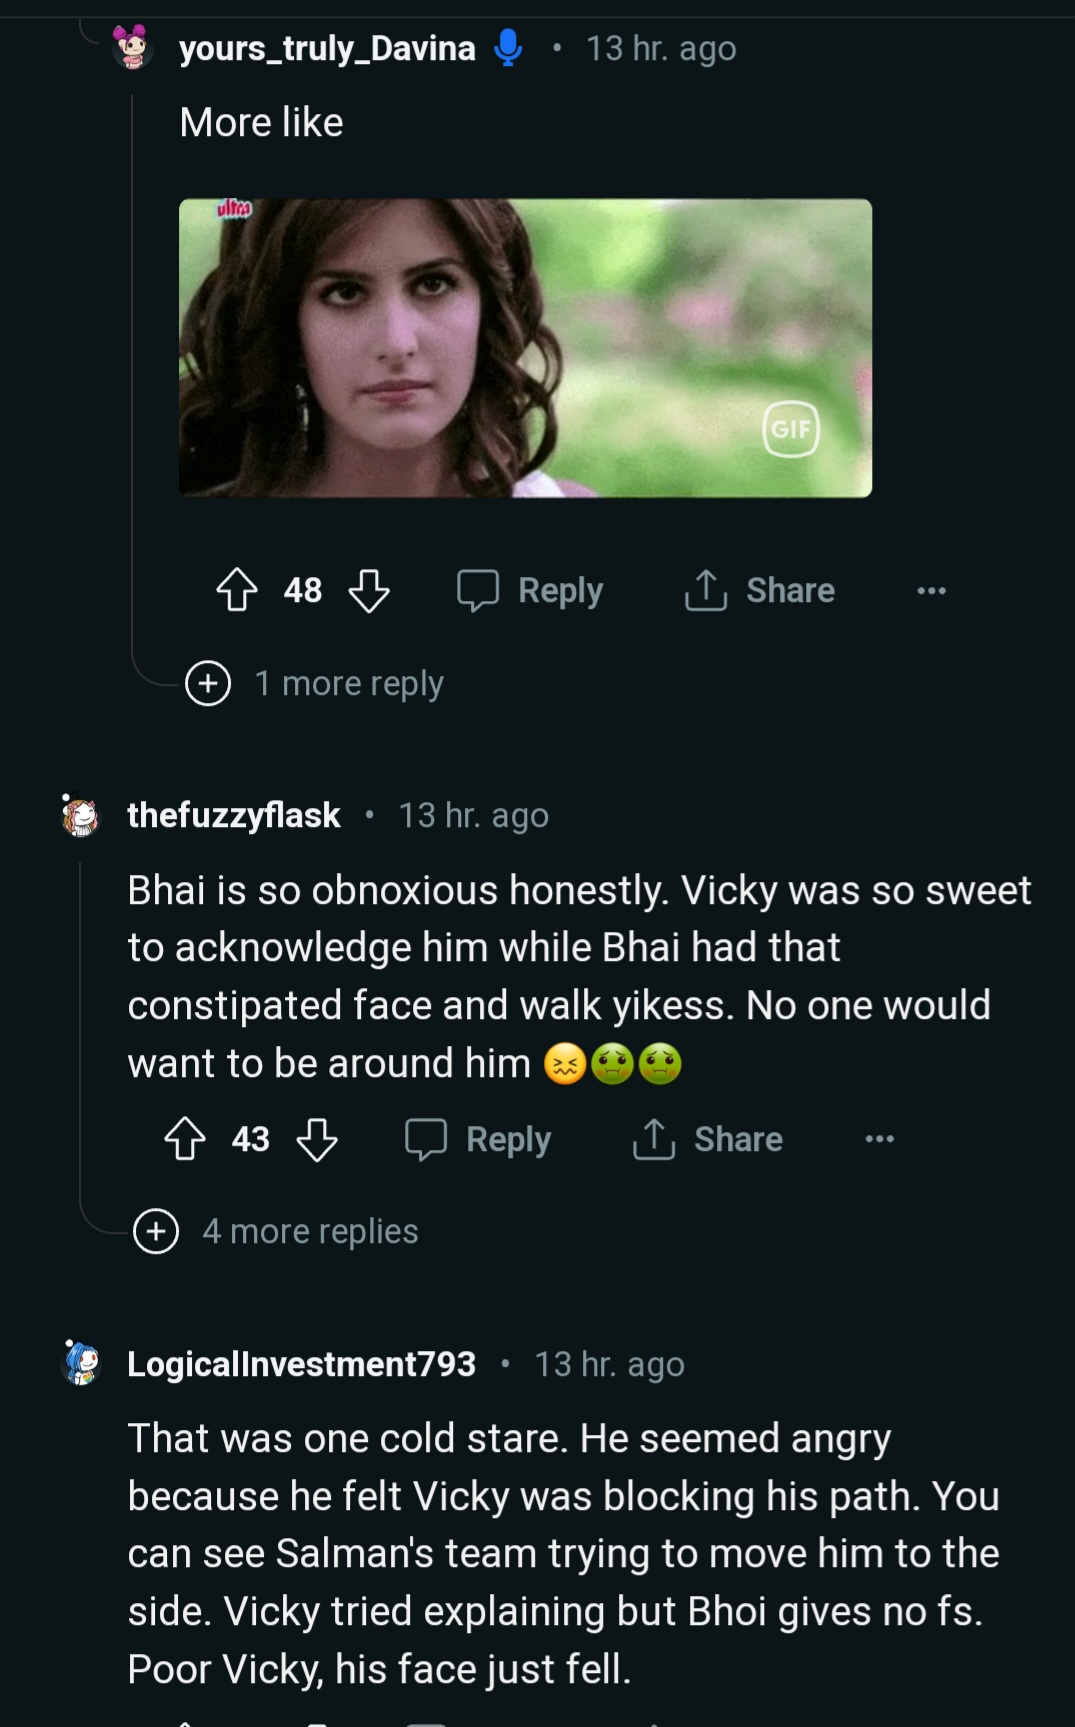Click LogicalInvestment793's avatar icon
The width and height of the screenshot is (1075, 1727).
[x=81, y=1363]
